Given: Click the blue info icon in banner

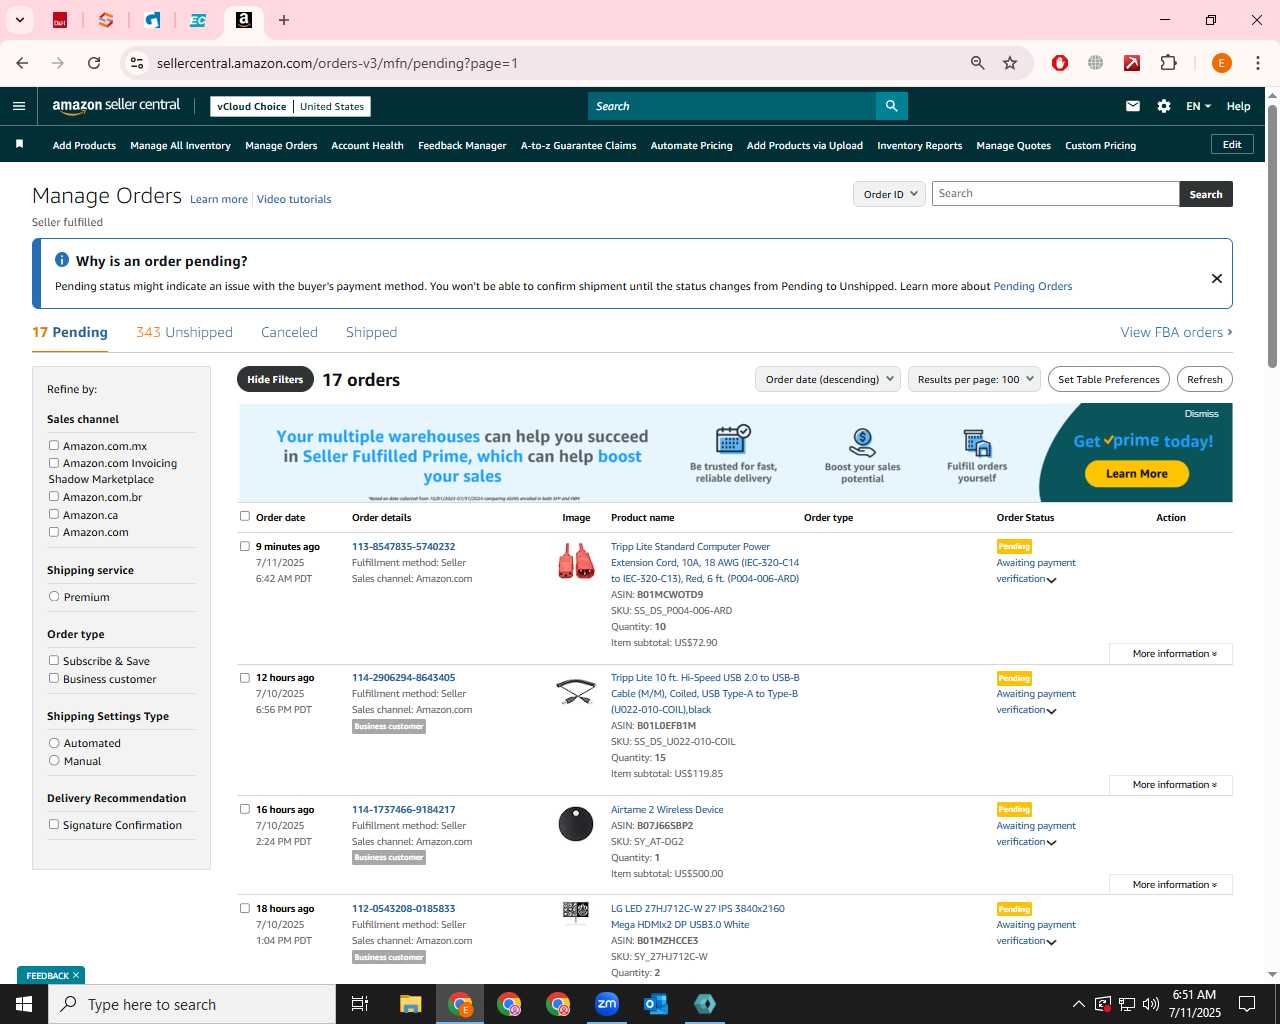Looking at the screenshot, I should click(62, 260).
